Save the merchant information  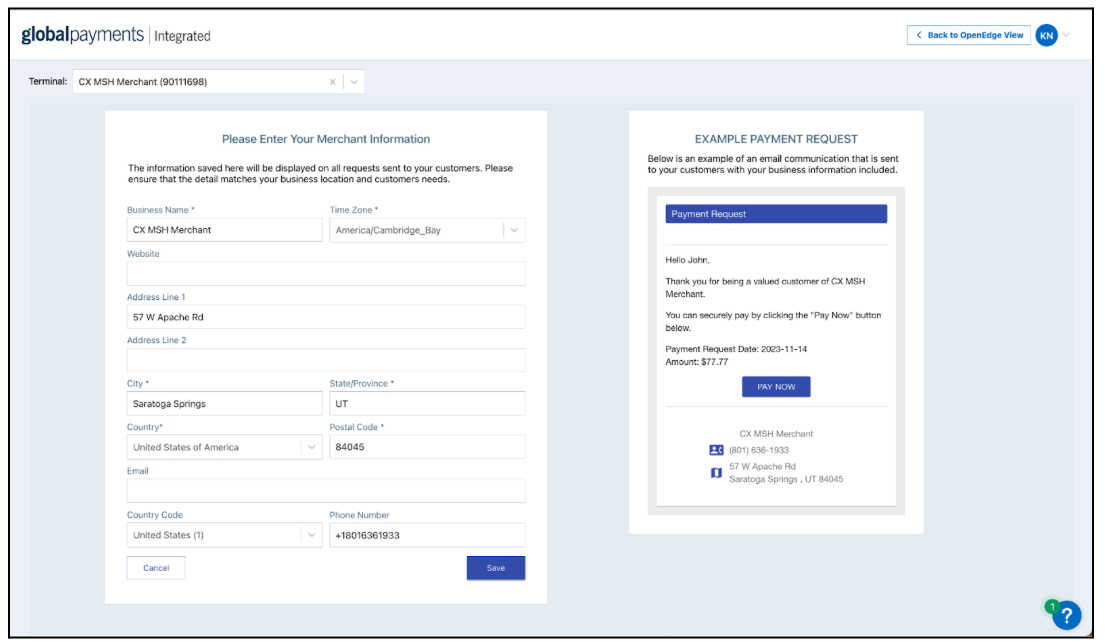(x=495, y=568)
